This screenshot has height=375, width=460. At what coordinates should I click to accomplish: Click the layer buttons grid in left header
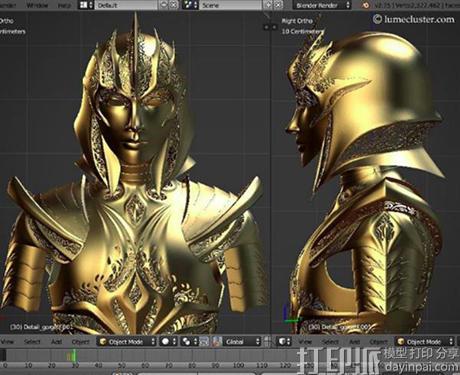pos(267,342)
